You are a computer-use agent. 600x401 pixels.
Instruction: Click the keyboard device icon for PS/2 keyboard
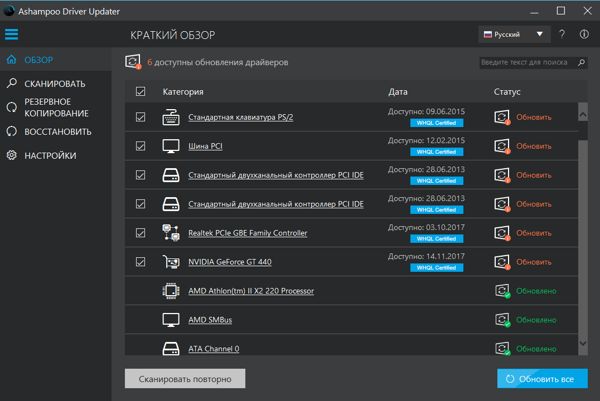(170, 117)
